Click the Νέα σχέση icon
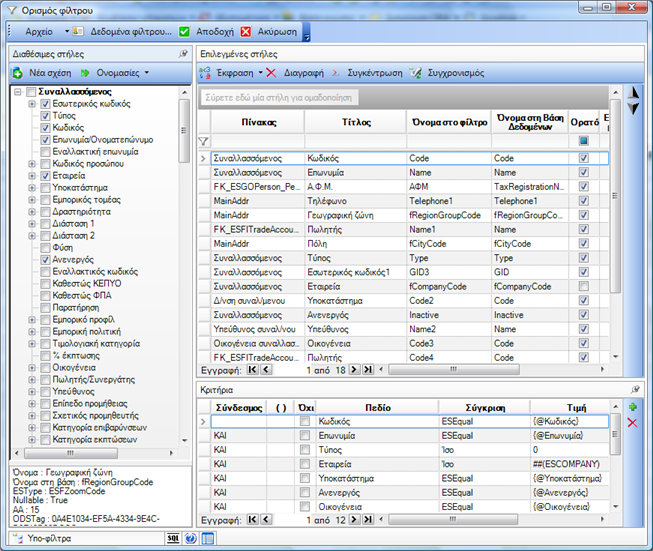The width and height of the screenshot is (653, 551). click(17, 73)
